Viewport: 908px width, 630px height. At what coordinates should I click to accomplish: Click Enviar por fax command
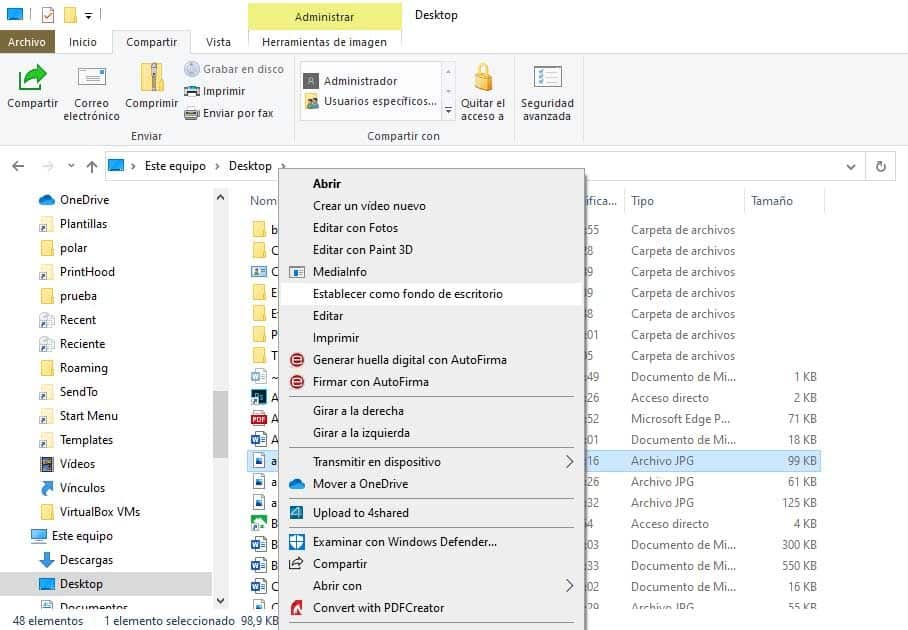point(229,113)
